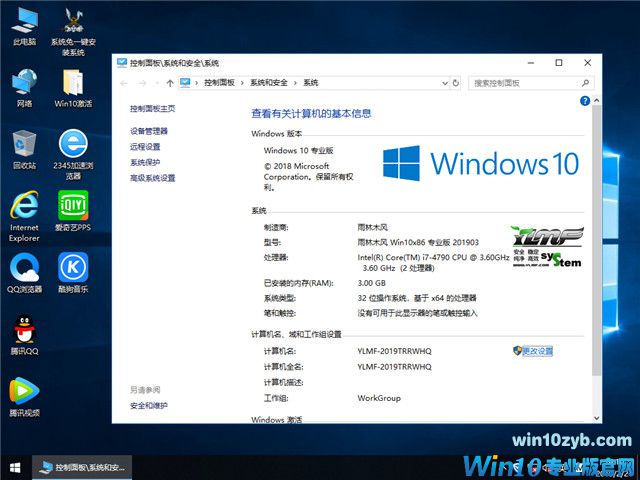Click the window title bar system icon
This screenshot has height=480, width=640.
point(122,63)
